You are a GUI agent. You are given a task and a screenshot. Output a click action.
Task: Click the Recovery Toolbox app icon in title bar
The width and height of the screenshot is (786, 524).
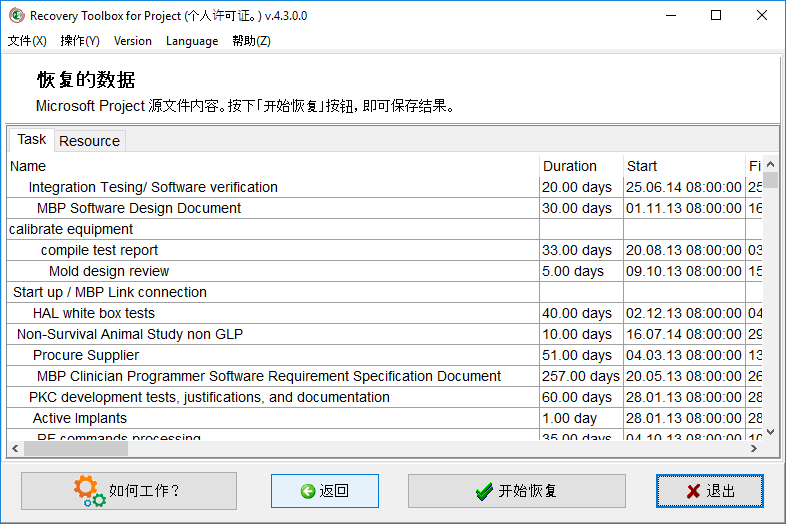coord(17,16)
